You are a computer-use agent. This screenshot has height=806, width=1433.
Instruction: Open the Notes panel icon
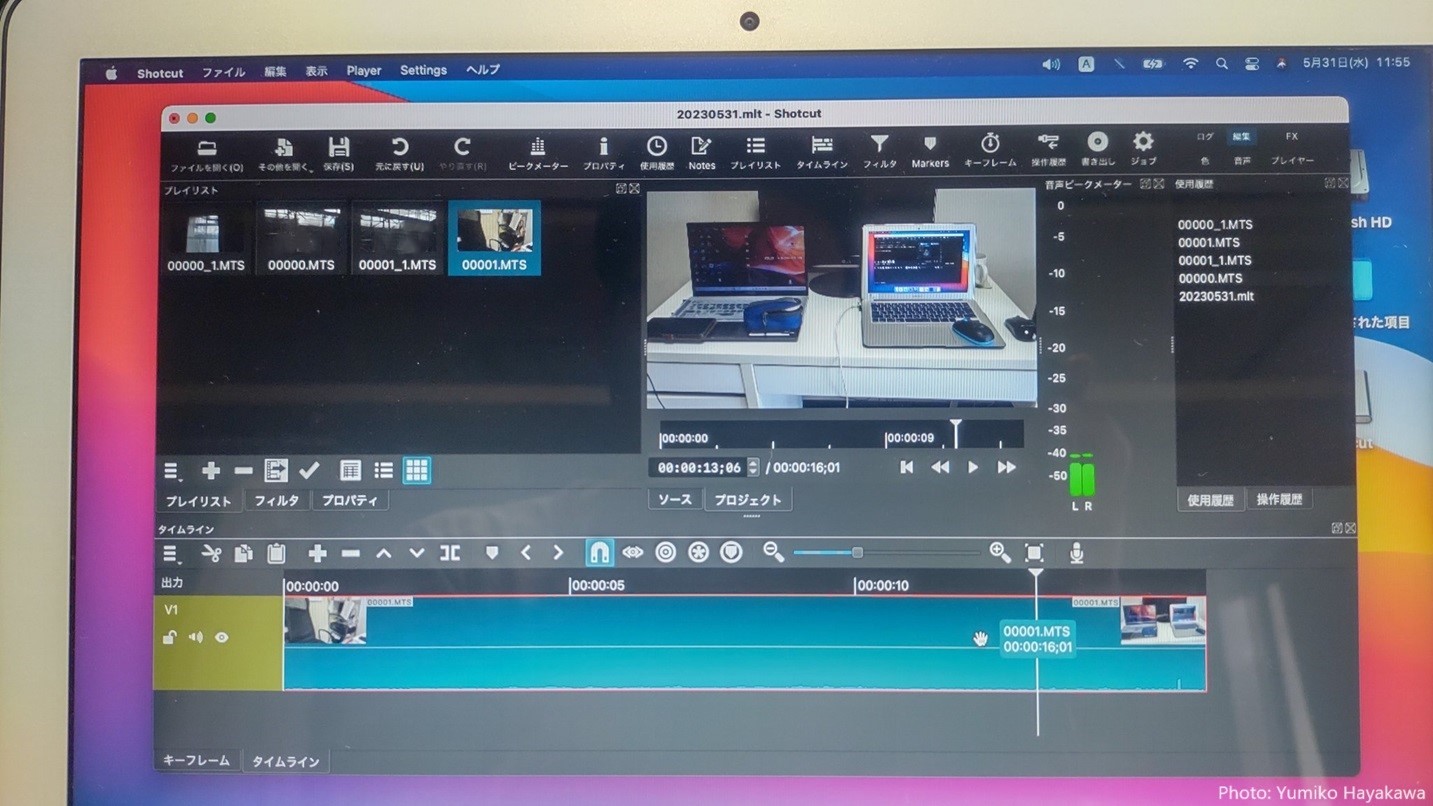coord(702,153)
